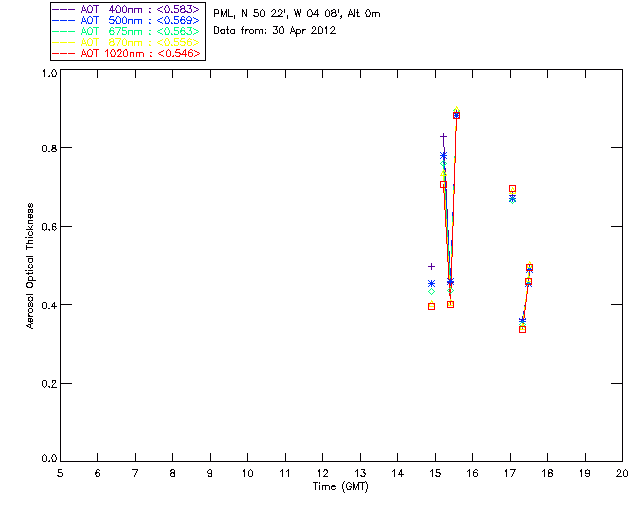Click the x-axis tick label '6'
The height and width of the screenshot is (512, 640).
click(98, 473)
